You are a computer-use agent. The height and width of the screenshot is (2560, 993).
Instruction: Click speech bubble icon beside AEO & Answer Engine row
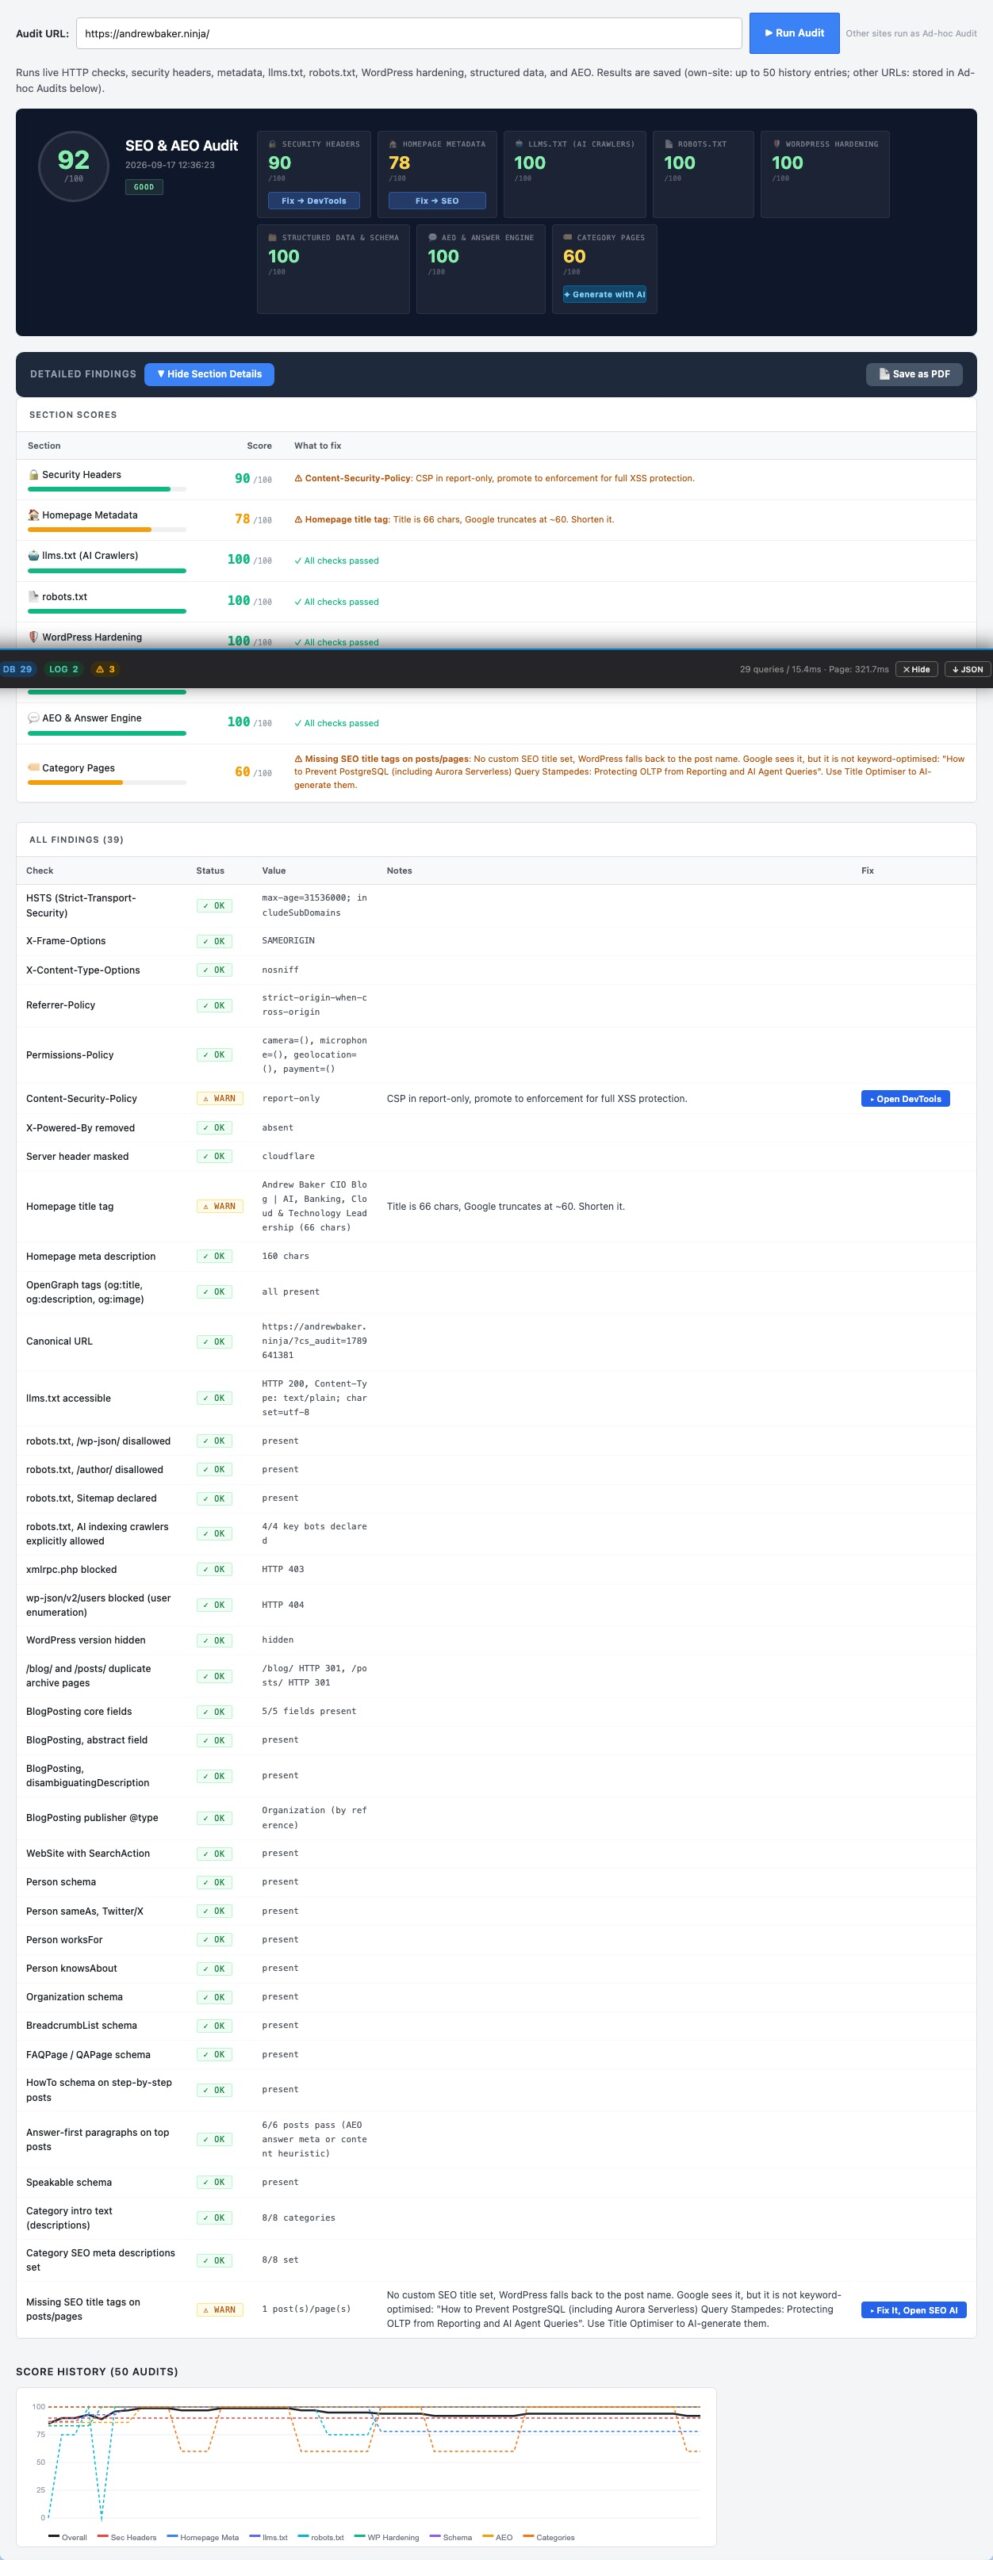pos(34,718)
